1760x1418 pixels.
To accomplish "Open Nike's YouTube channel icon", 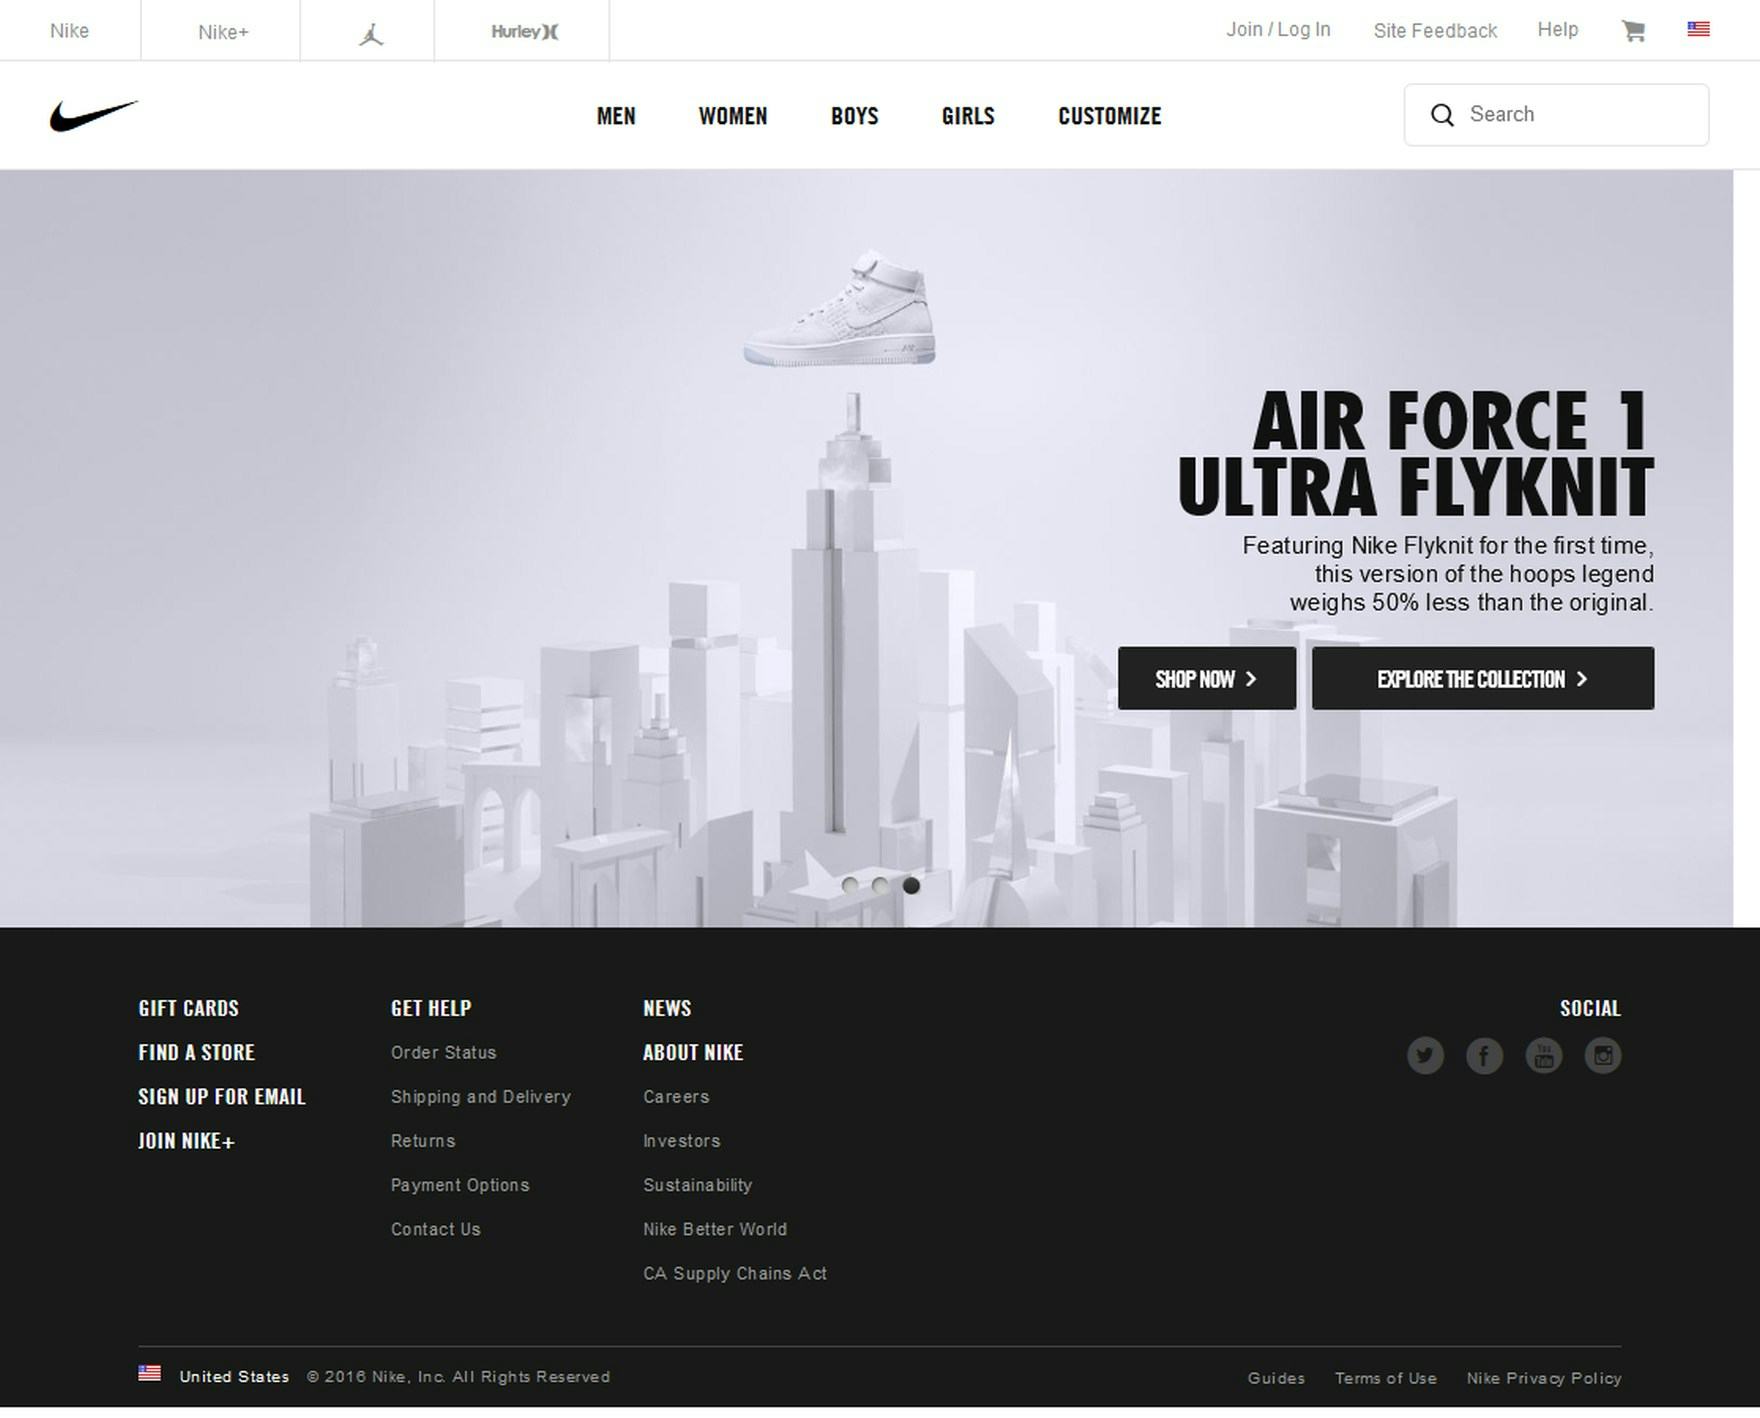I will [1544, 1056].
